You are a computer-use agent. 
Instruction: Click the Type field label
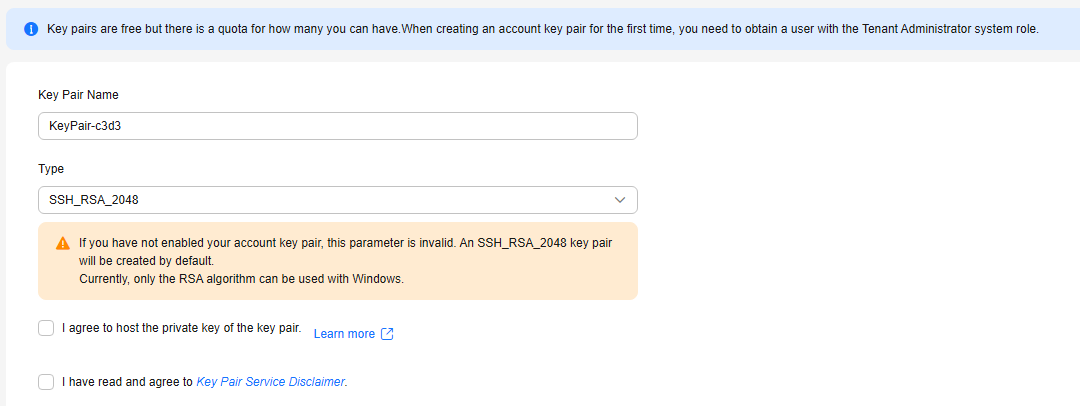pyautogui.click(x=51, y=168)
